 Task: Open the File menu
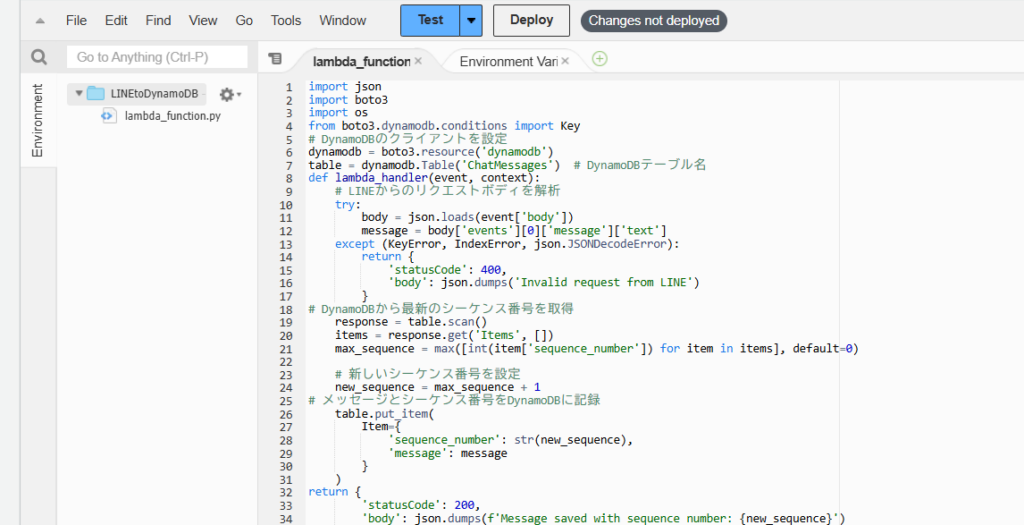click(x=76, y=21)
